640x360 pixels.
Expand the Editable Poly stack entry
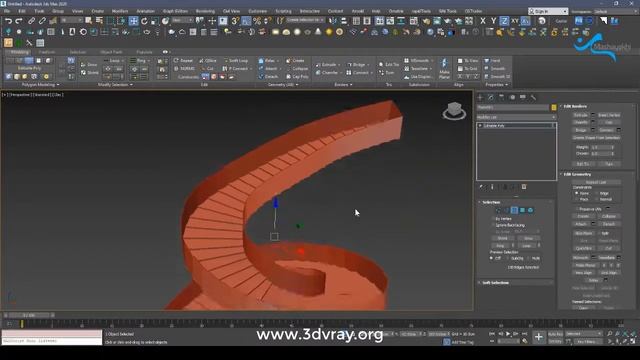(480, 126)
